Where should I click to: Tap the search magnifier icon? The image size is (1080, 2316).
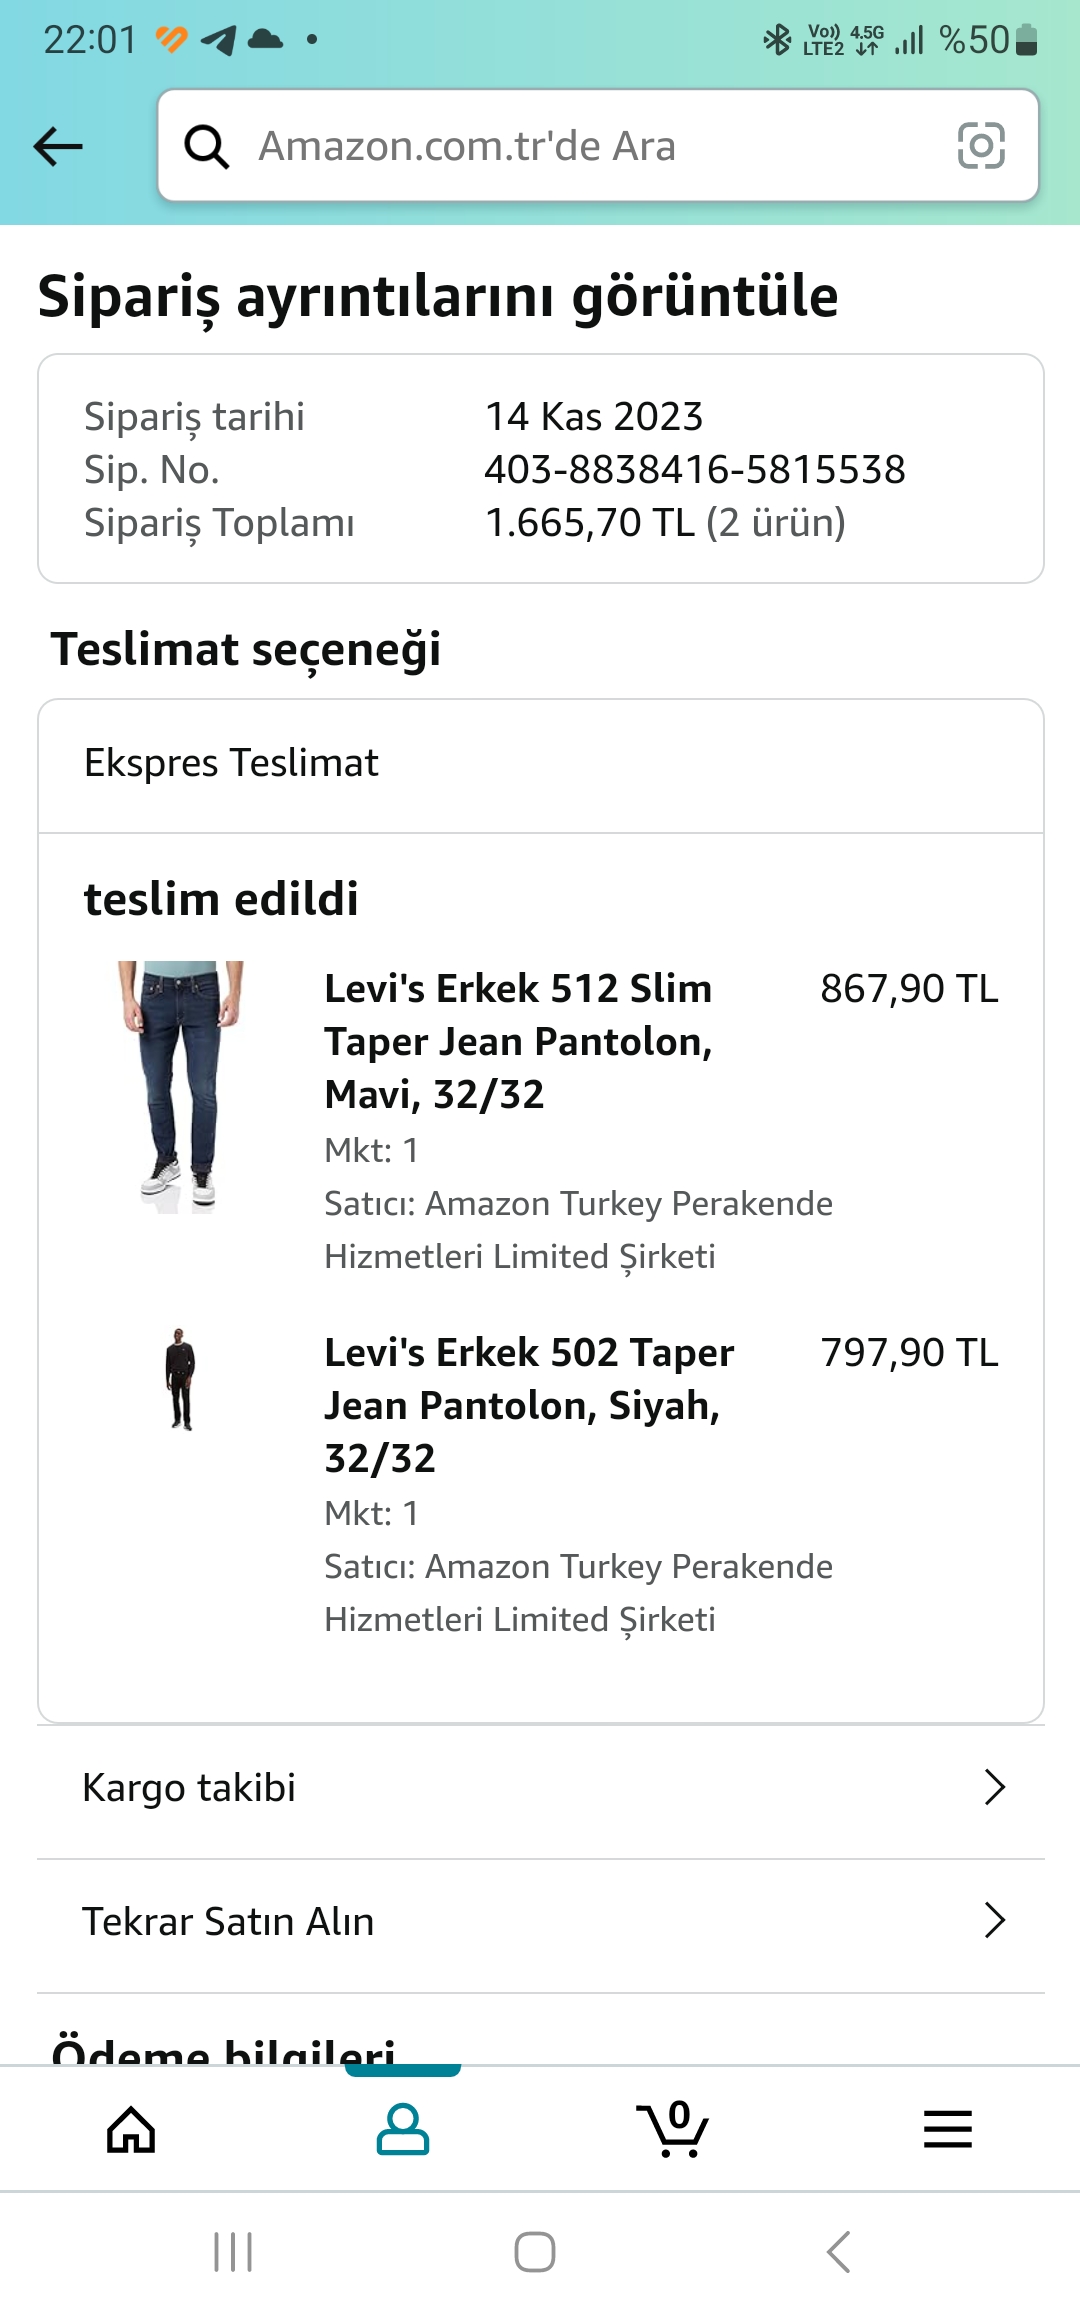pos(207,147)
